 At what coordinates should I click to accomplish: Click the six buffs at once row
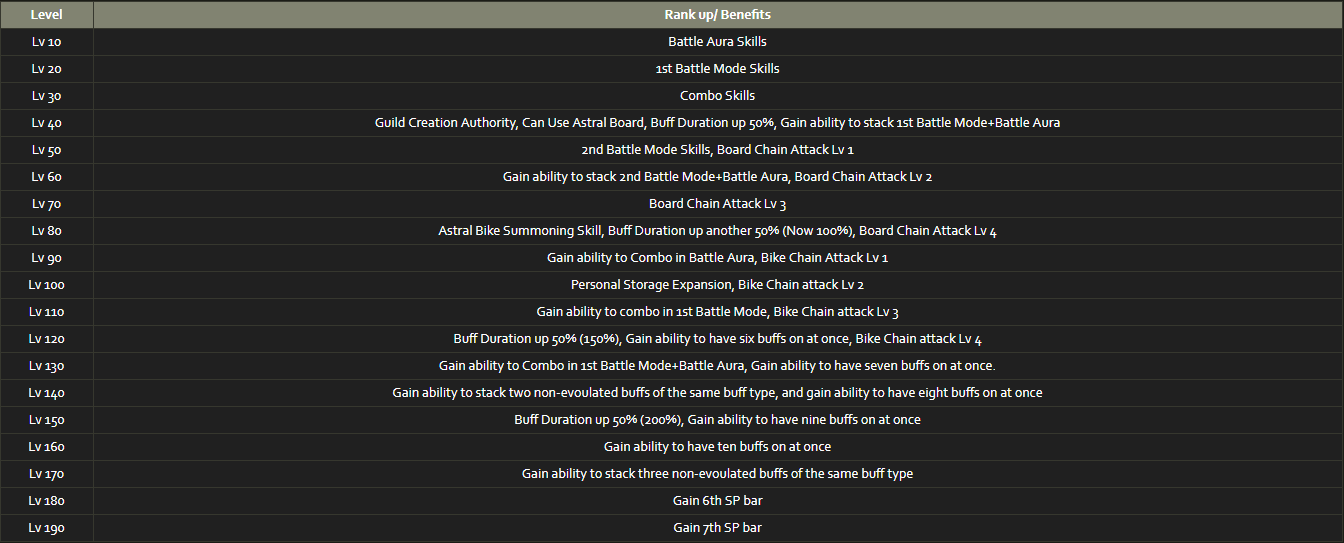pos(717,339)
